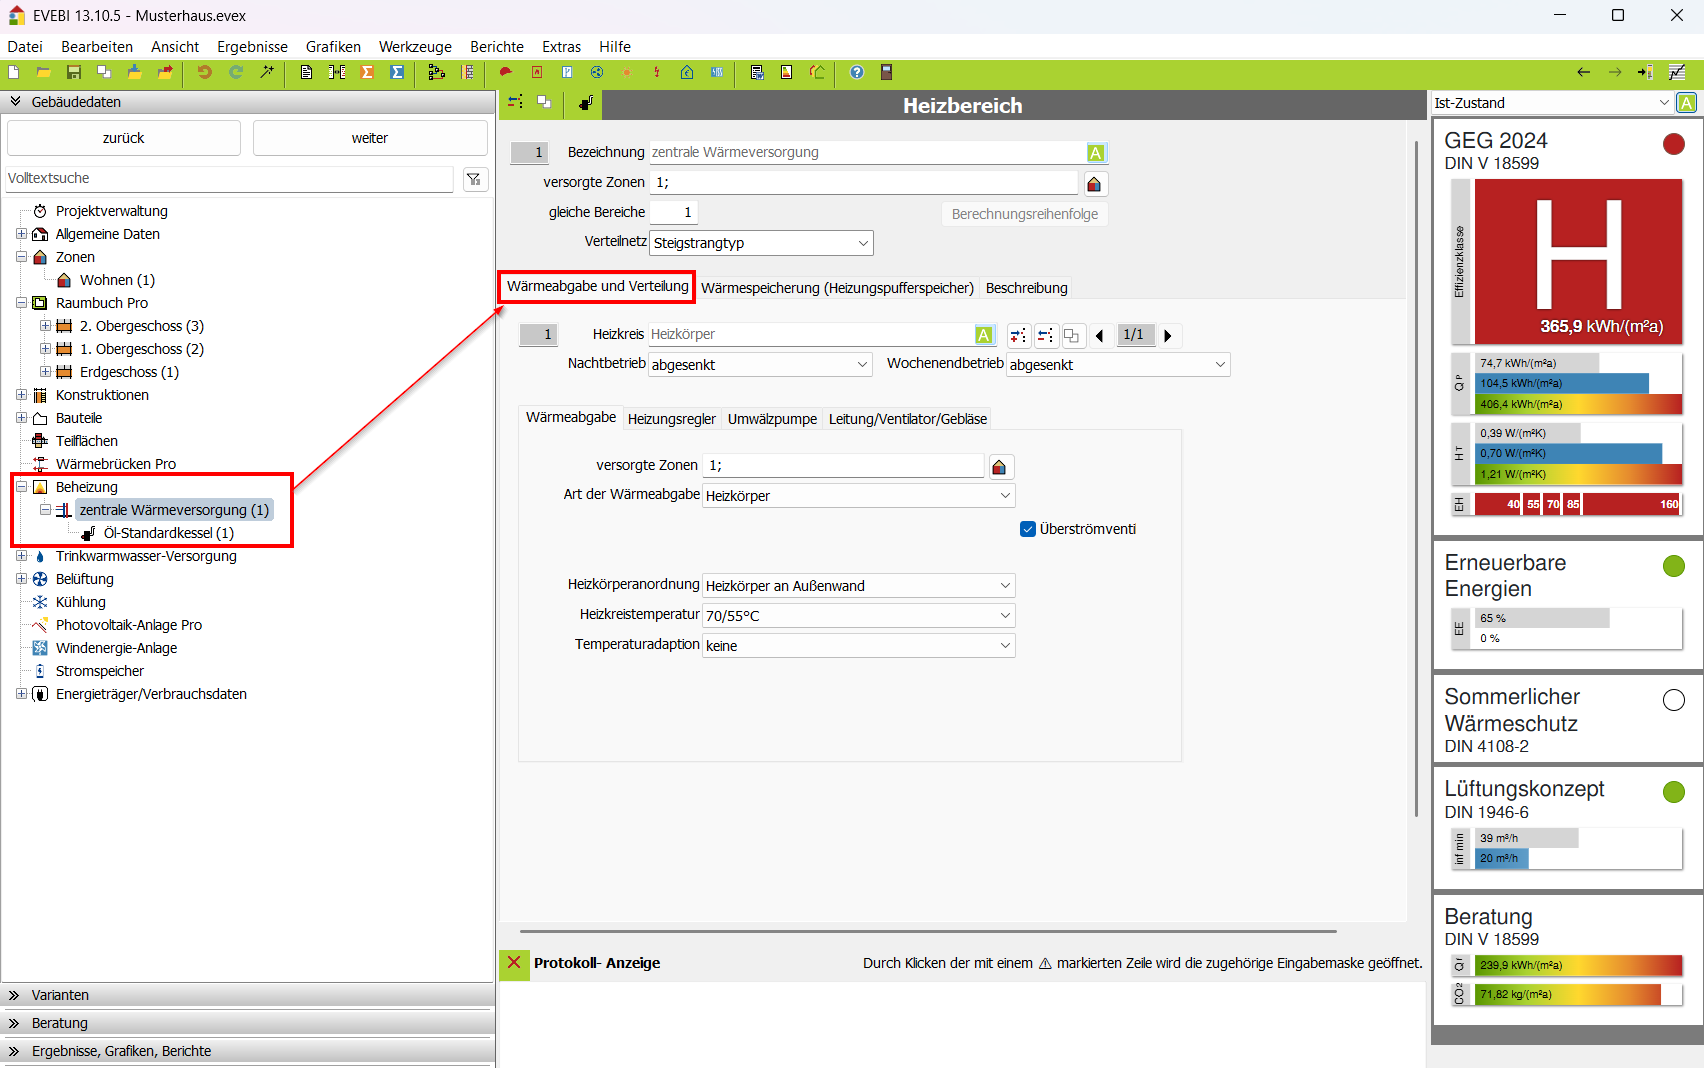
Task: Click the filter icon beside Volltextsuche
Action: pyautogui.click(x=474, y=179)
